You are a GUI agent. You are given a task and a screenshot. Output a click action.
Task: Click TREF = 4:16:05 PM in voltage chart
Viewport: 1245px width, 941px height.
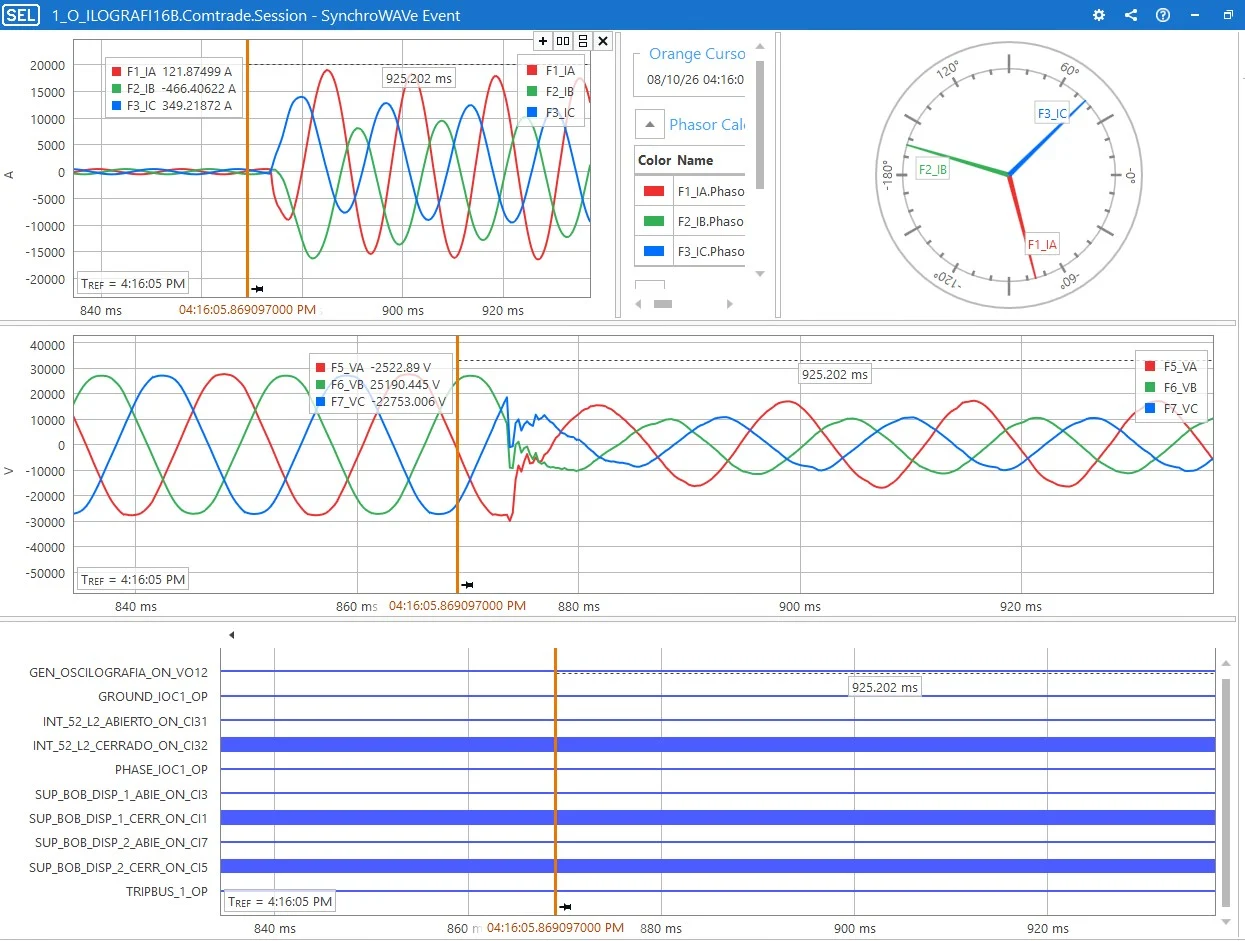coord(132,579)
